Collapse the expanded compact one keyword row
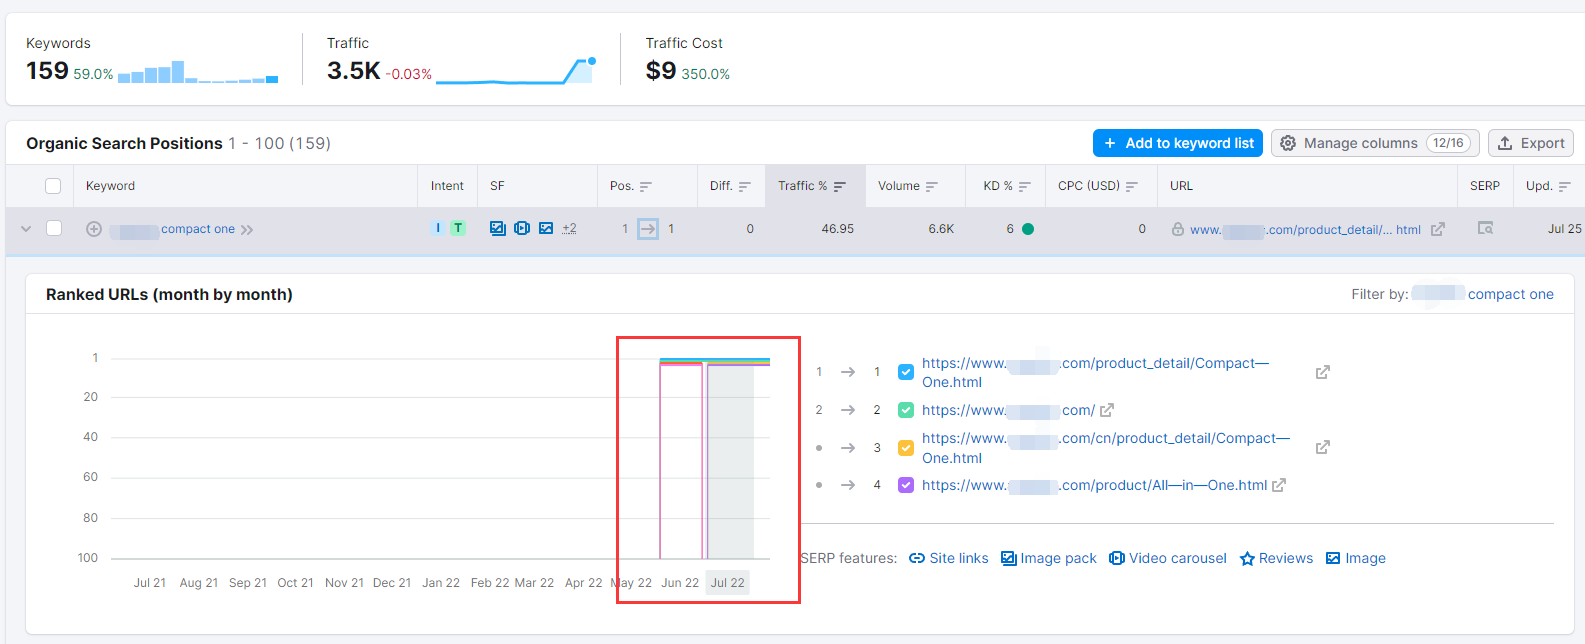 click(26, 229)
